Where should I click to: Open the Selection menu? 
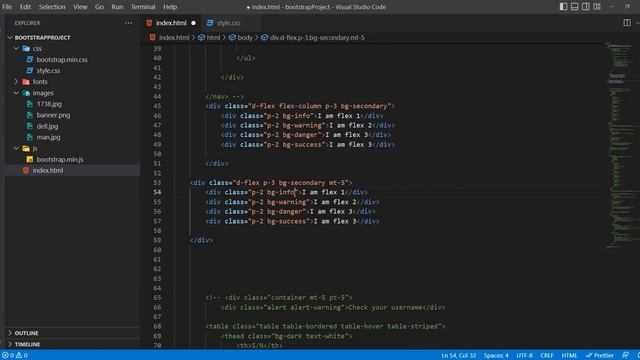(52, 7)
